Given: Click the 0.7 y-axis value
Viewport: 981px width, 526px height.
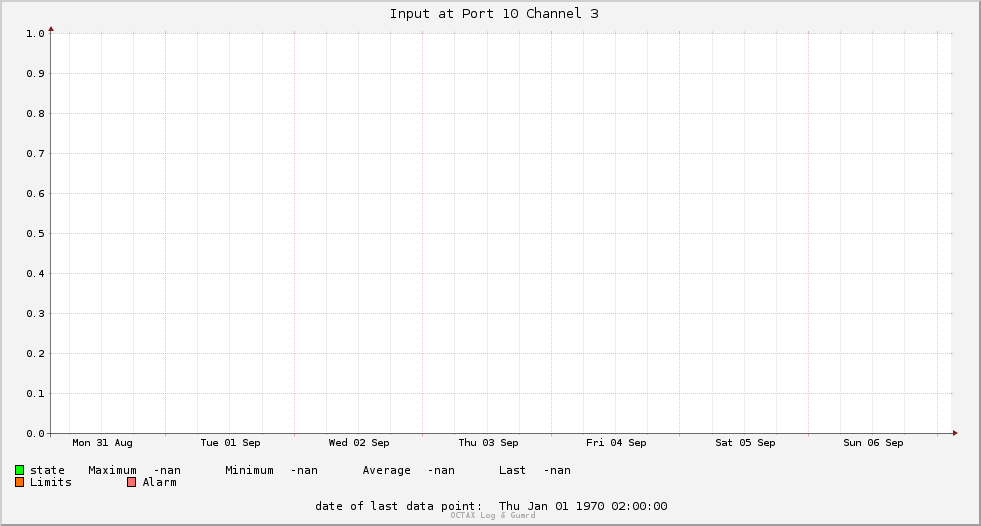Looking at the screenshot, I should click(35, 154).
